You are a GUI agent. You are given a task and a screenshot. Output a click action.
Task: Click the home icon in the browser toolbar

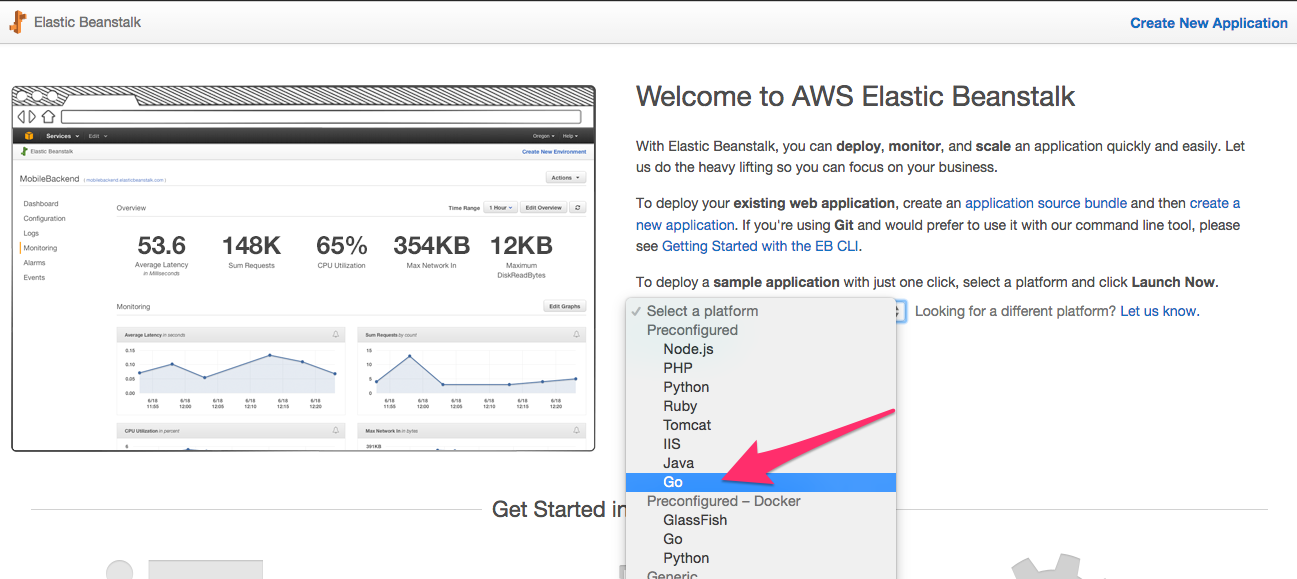click(x=50, y=117)
